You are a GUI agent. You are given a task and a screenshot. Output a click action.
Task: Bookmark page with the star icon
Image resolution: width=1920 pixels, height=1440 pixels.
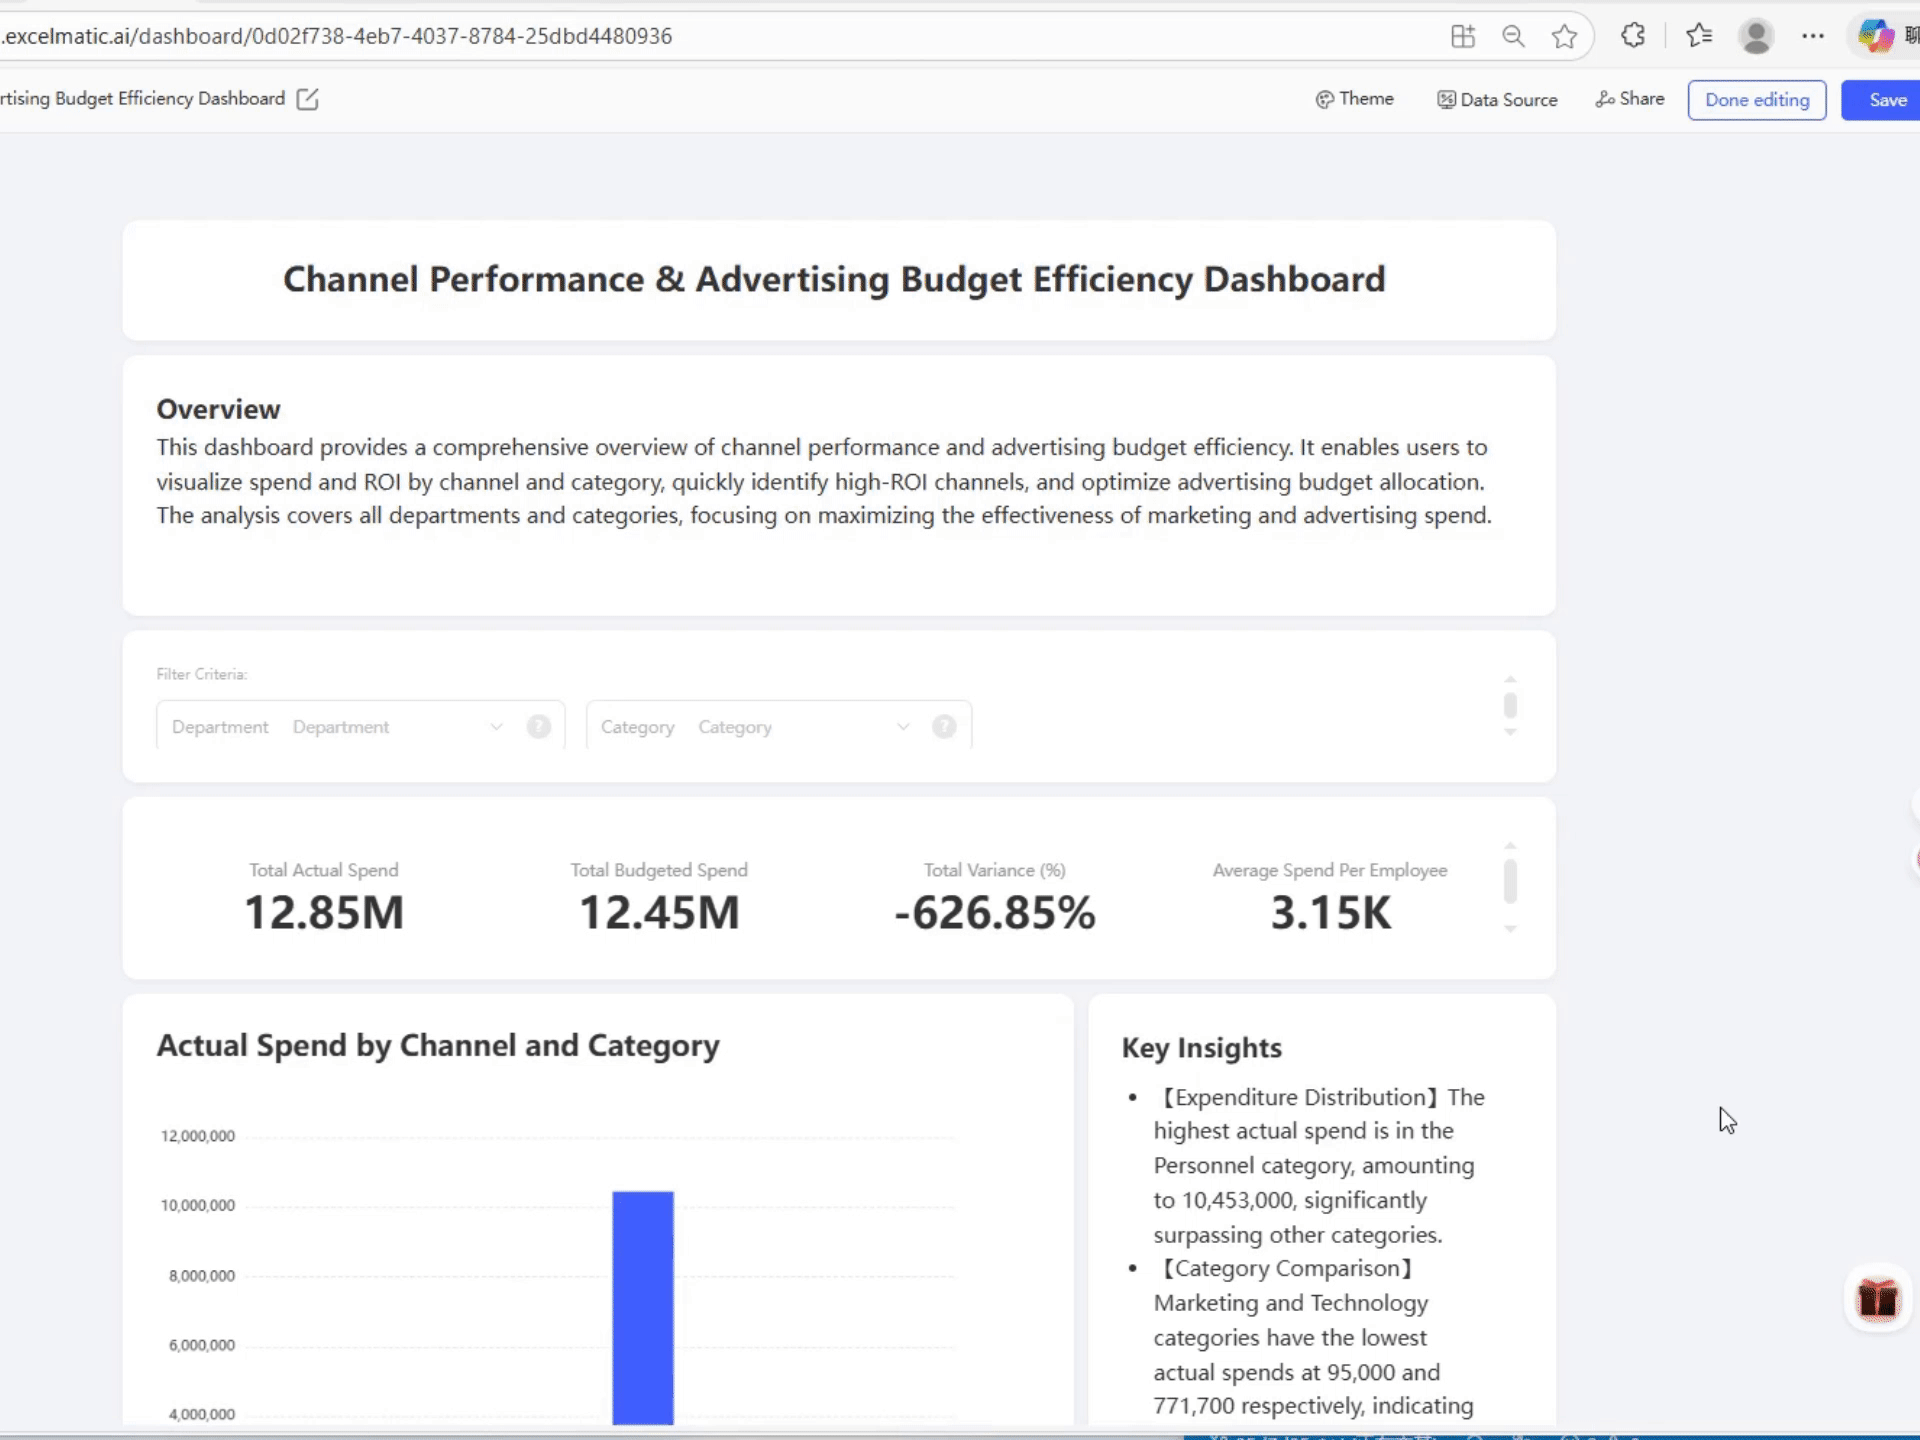(x=1564, y=37)
